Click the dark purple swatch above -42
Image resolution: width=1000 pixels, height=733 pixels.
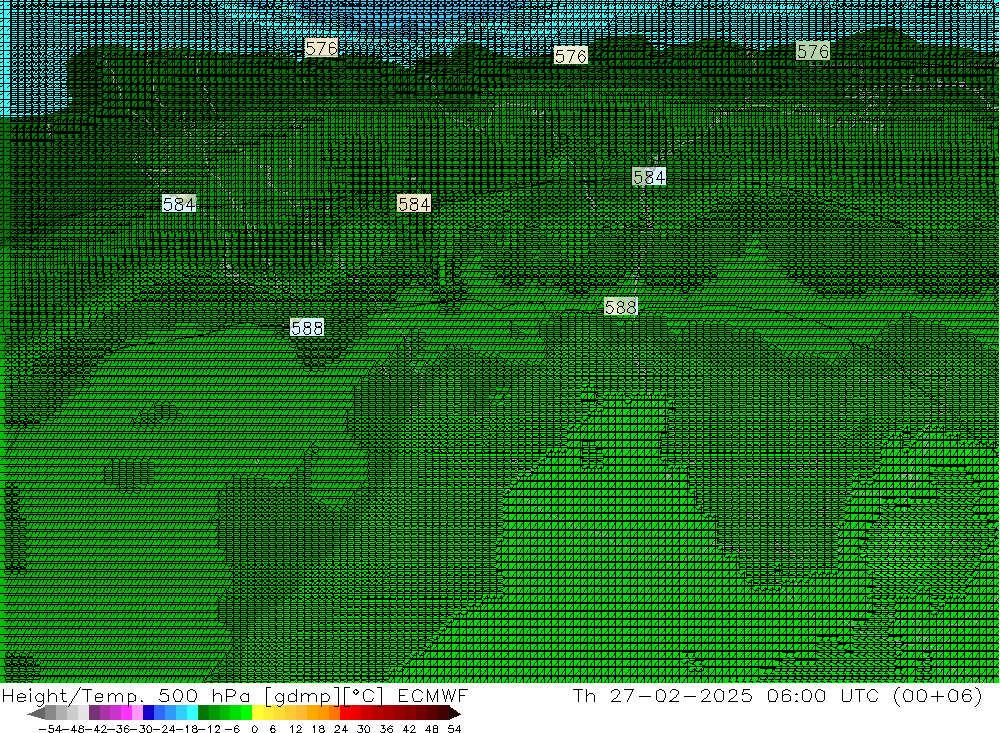point(94,713)
